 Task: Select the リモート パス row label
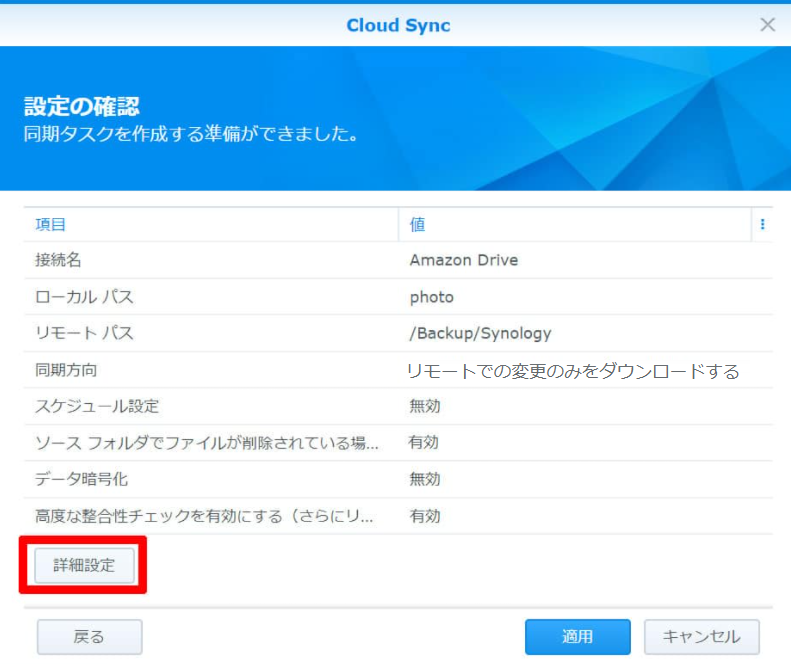(x=84, y=333)
